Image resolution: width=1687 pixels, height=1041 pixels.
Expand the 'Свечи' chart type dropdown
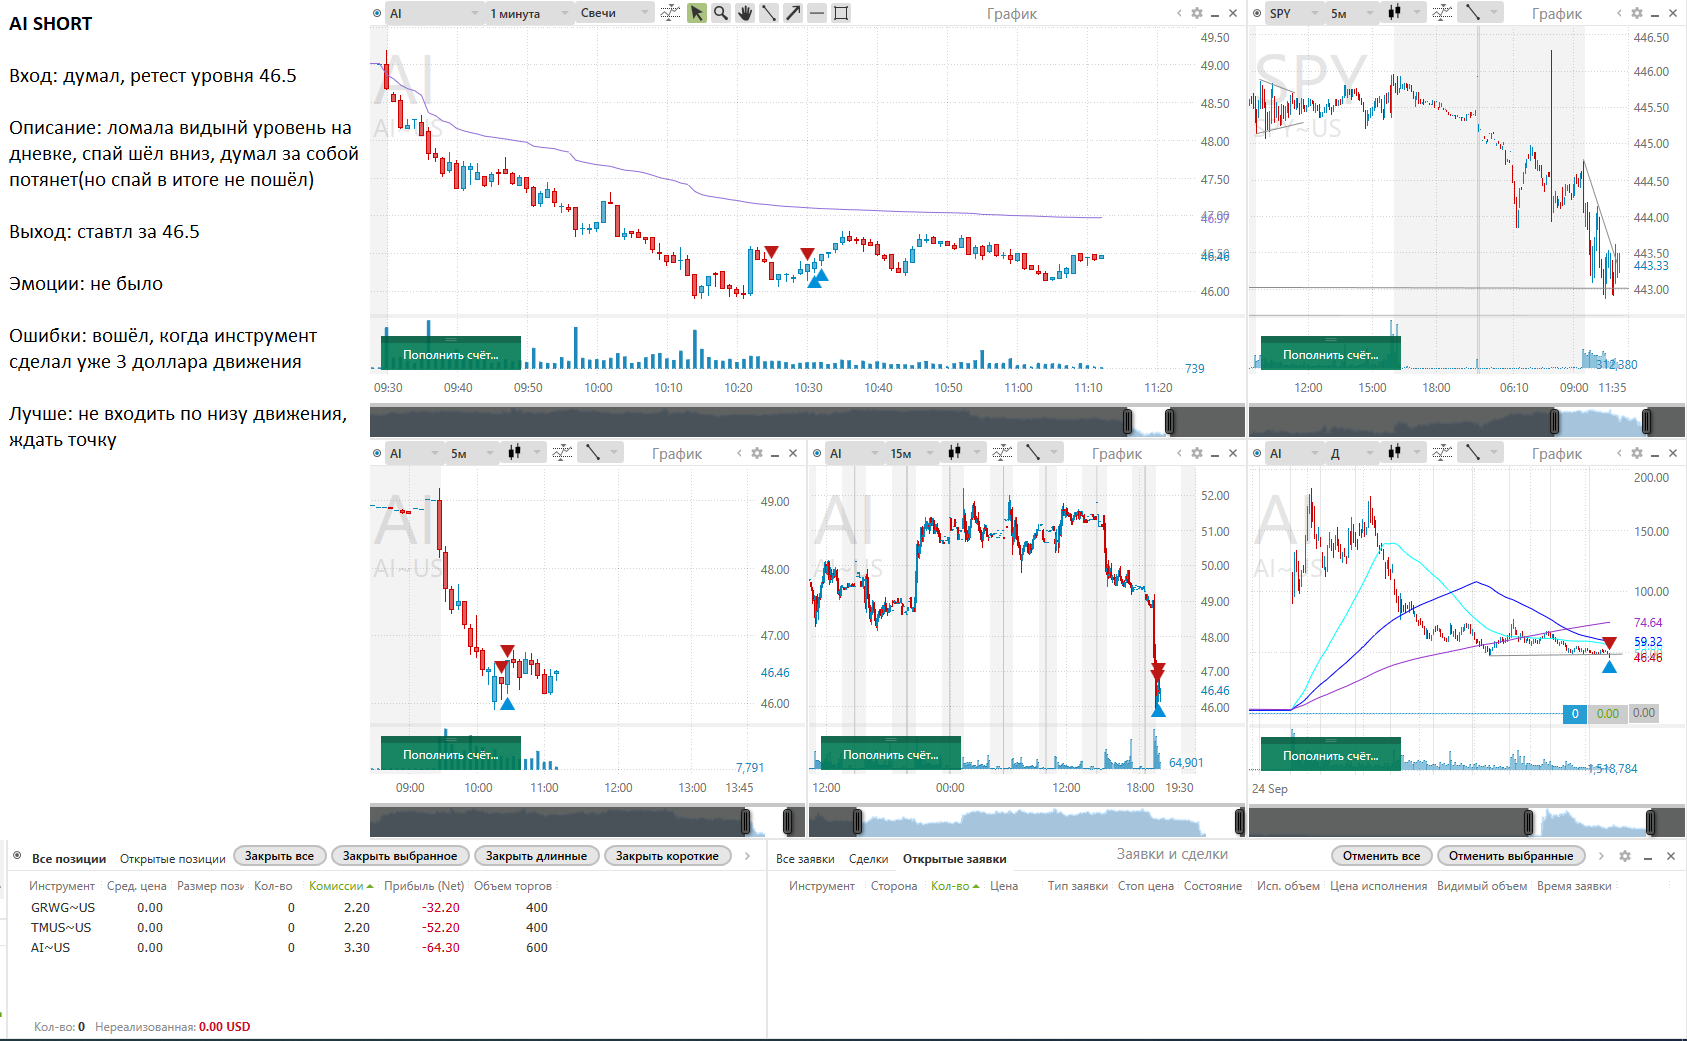614,13
